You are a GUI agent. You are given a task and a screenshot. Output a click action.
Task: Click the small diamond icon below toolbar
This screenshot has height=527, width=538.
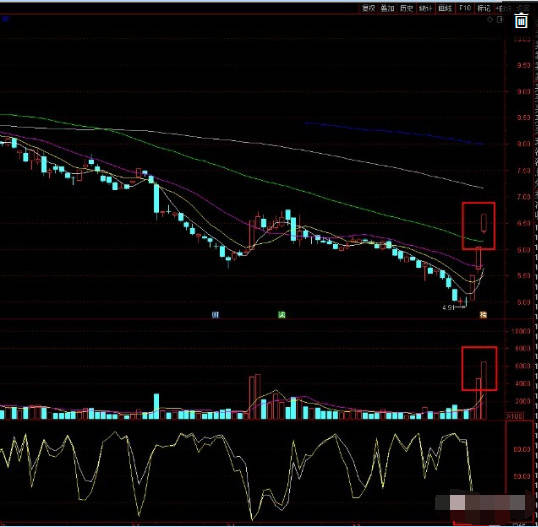[x=490, y=20]
